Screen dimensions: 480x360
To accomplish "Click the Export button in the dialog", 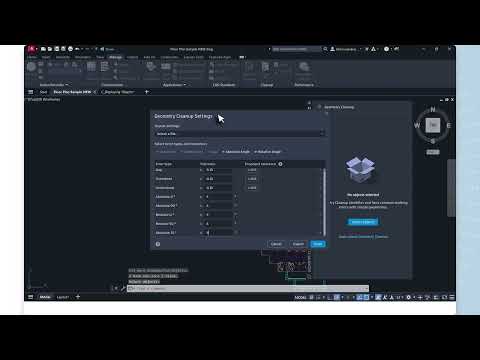I will point(298,244).
